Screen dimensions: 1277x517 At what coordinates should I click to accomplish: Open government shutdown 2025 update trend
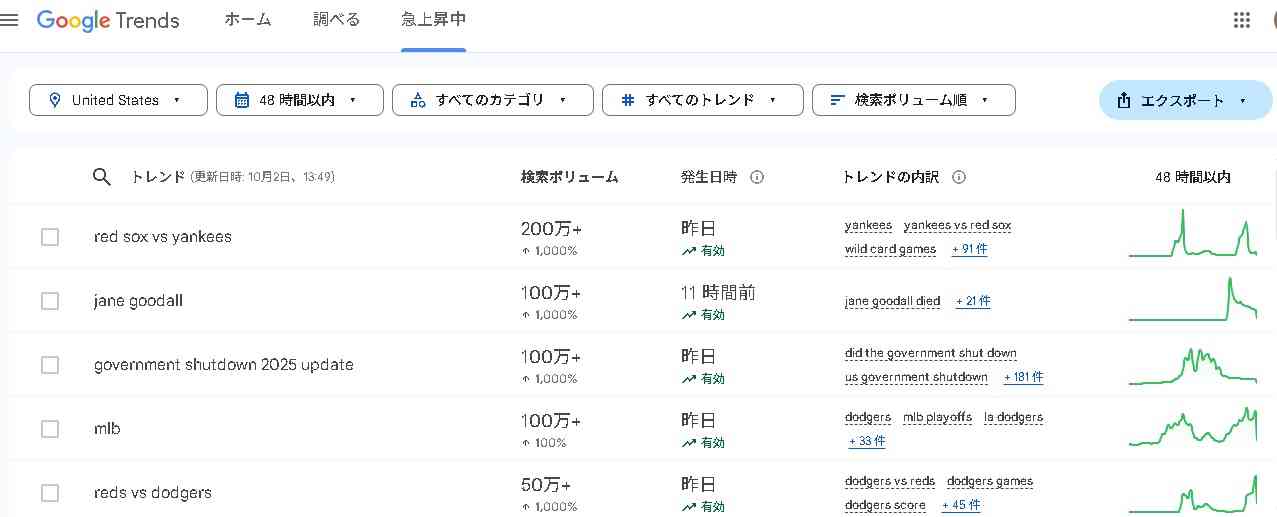pos(224,365)
